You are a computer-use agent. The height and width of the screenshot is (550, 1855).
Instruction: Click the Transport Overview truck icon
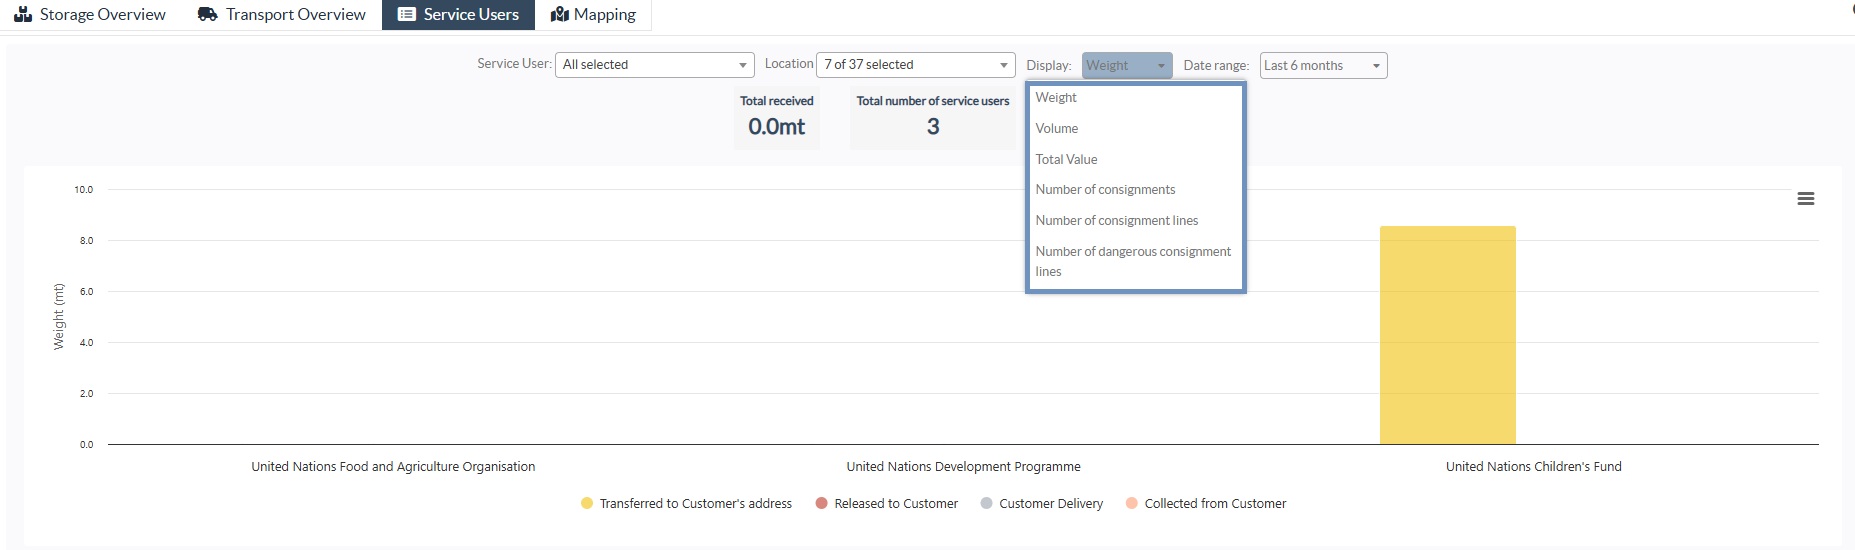tap(208, 14)
